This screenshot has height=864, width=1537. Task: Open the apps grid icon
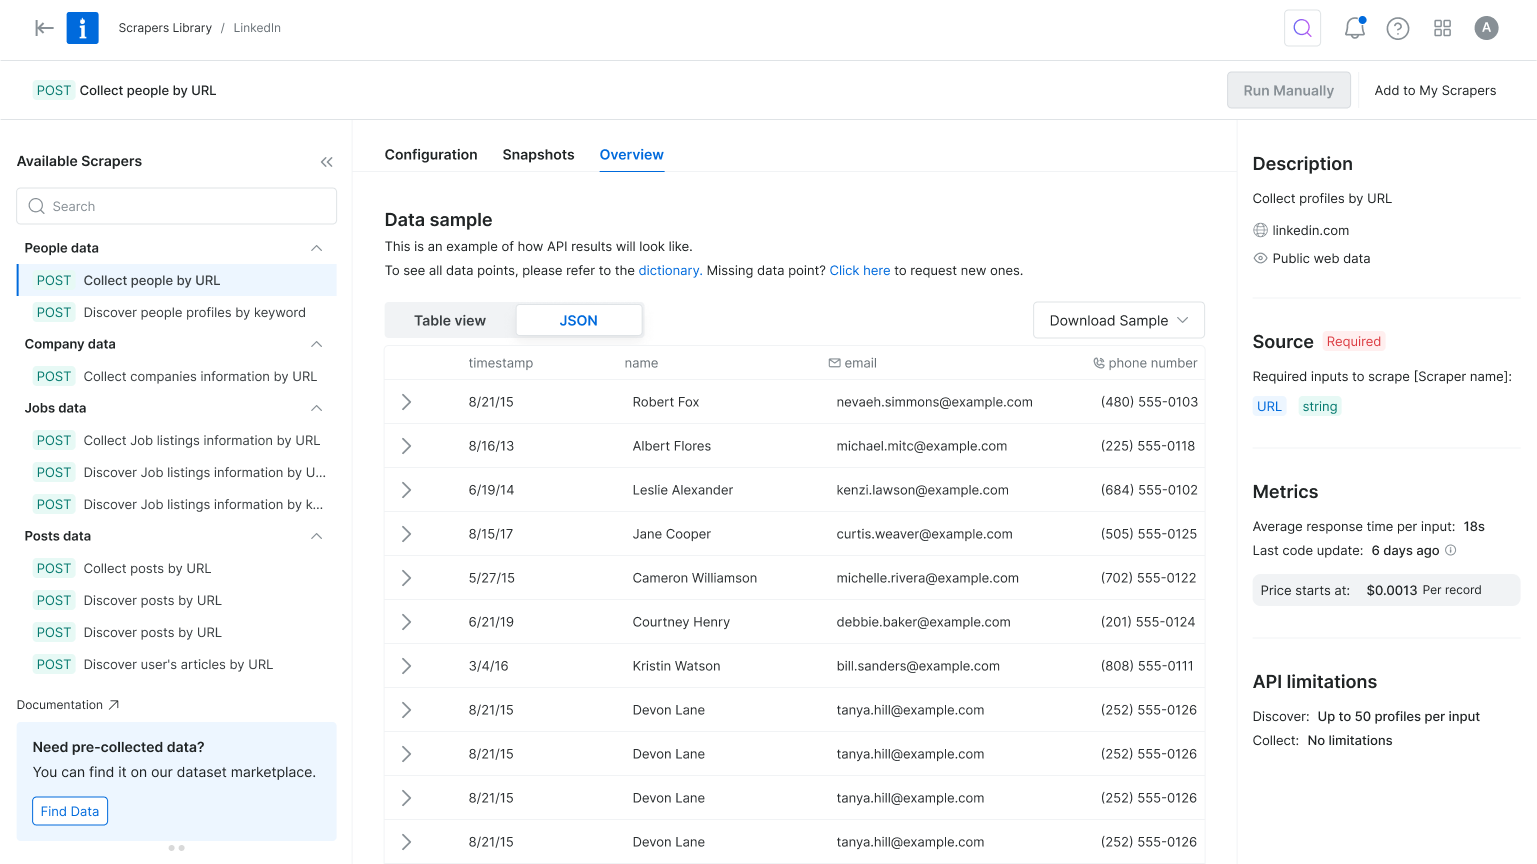coord(1442,28)
